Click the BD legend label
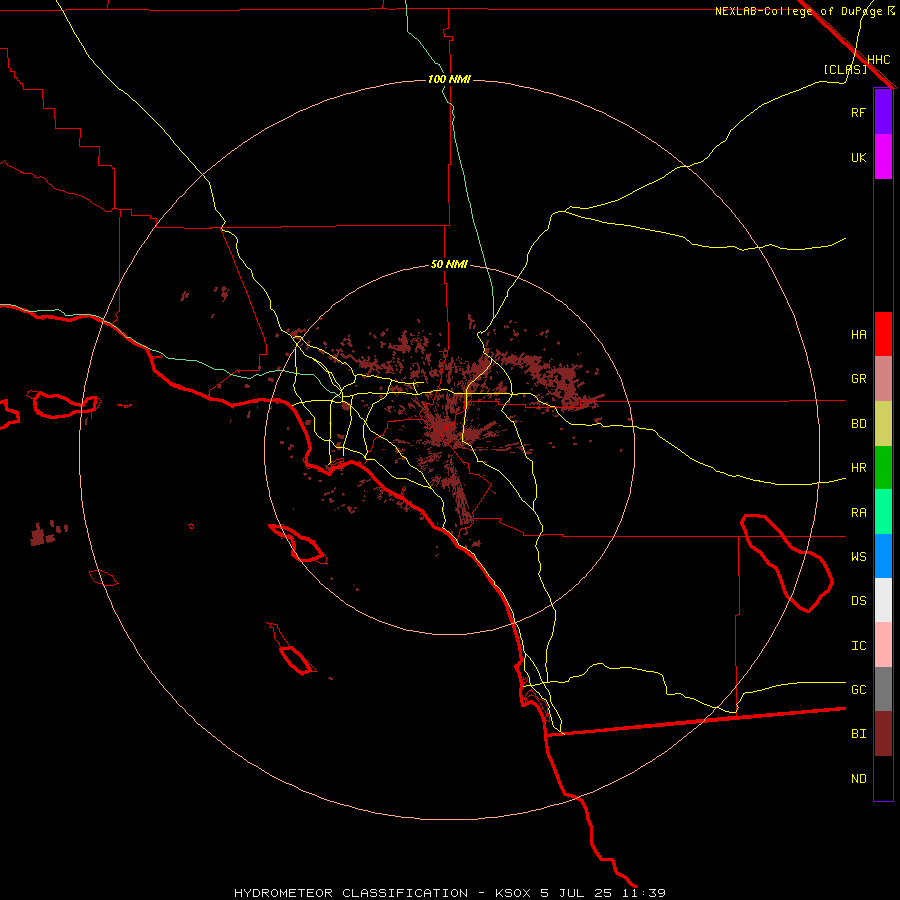The width and height of the screenshot is (900, 900). [858, 424]
